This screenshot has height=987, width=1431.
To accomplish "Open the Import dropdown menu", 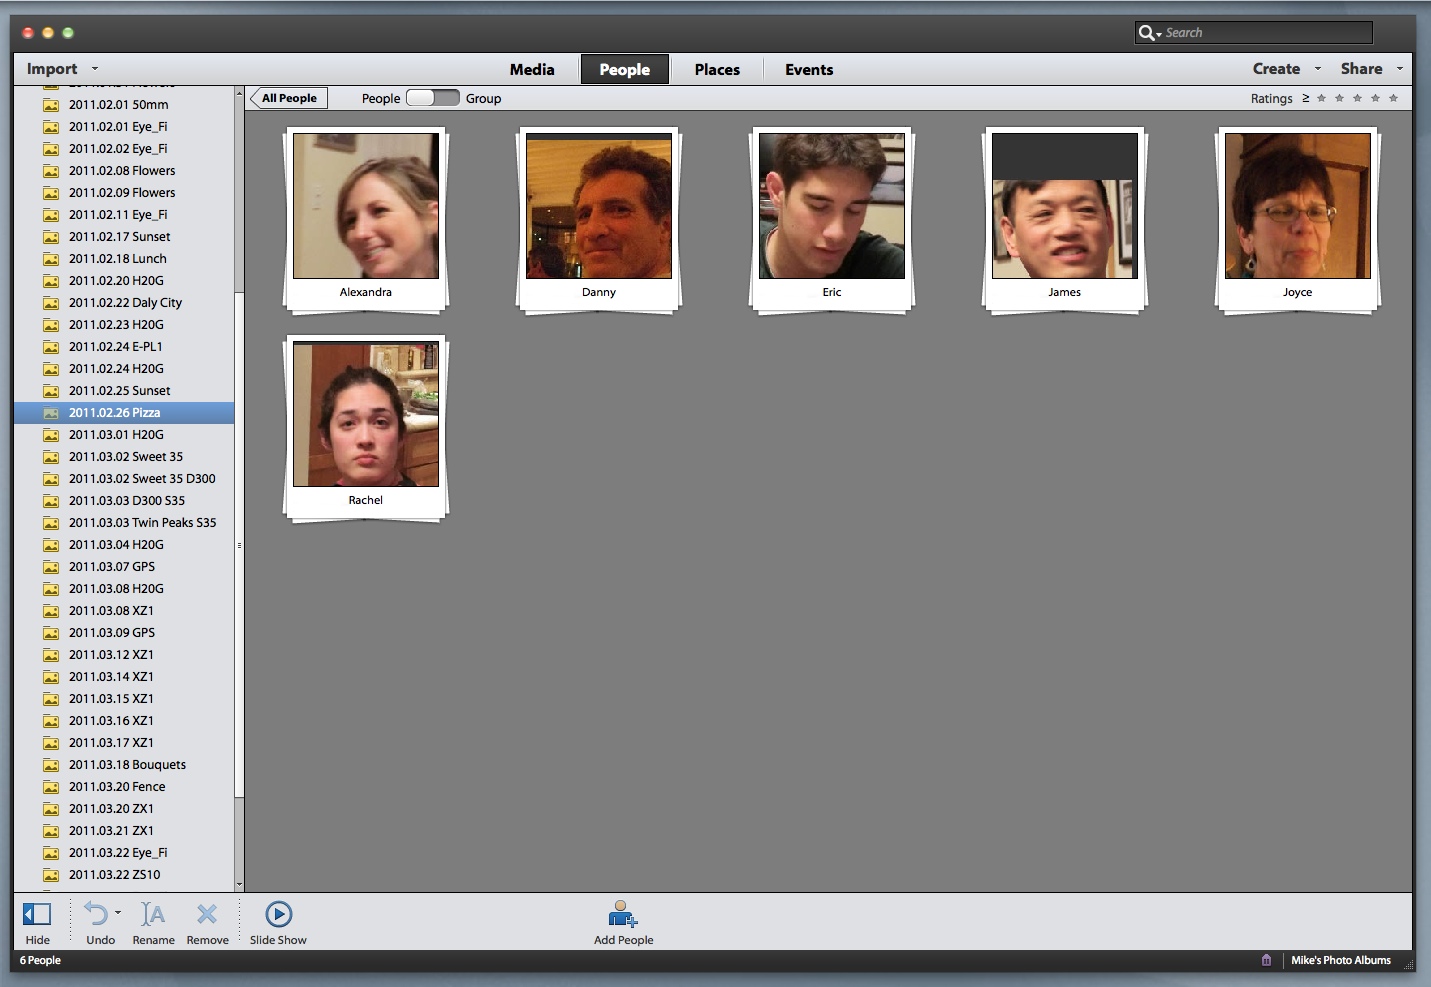I will (62, 69).
